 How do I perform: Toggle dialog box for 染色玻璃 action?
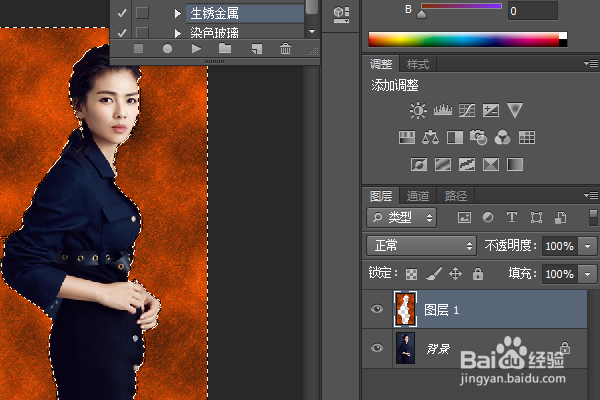click(x=142, y=32)
